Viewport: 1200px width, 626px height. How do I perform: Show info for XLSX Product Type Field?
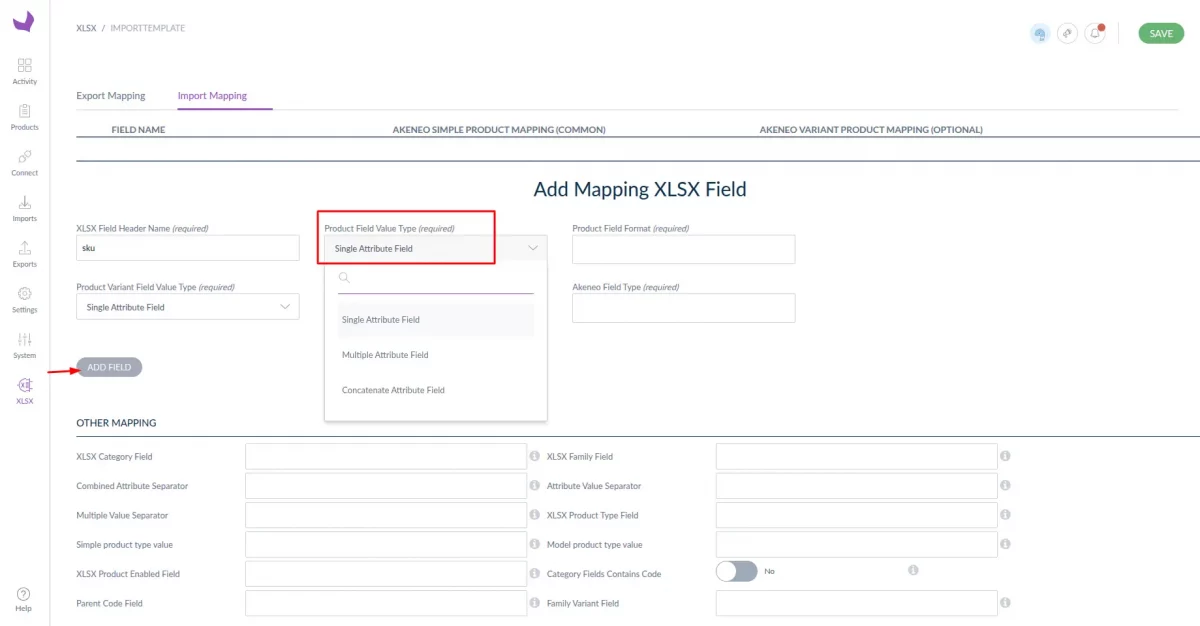pyautogui.click(x=1005, y=515)
